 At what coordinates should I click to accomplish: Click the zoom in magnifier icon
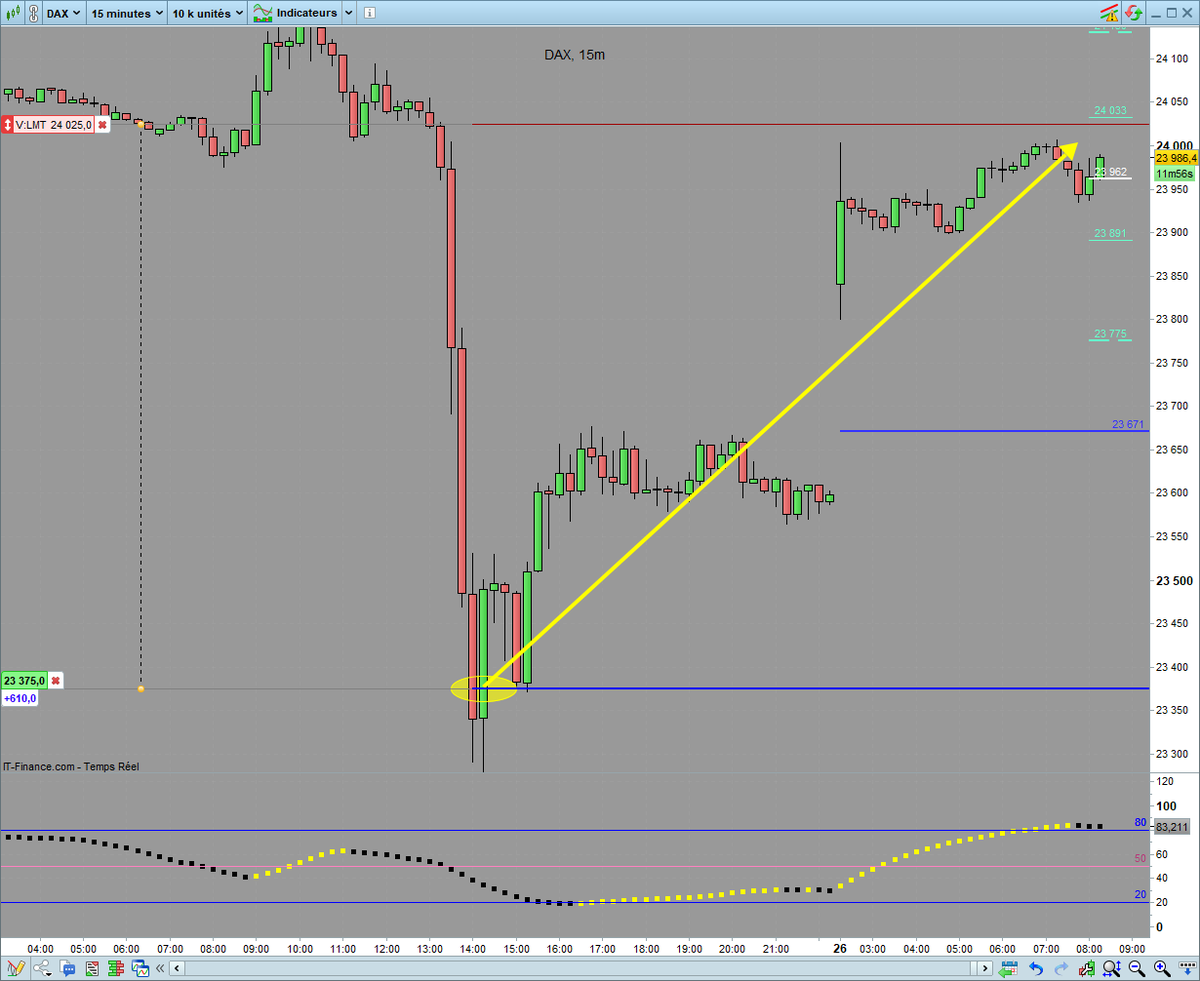[1162, 968]
